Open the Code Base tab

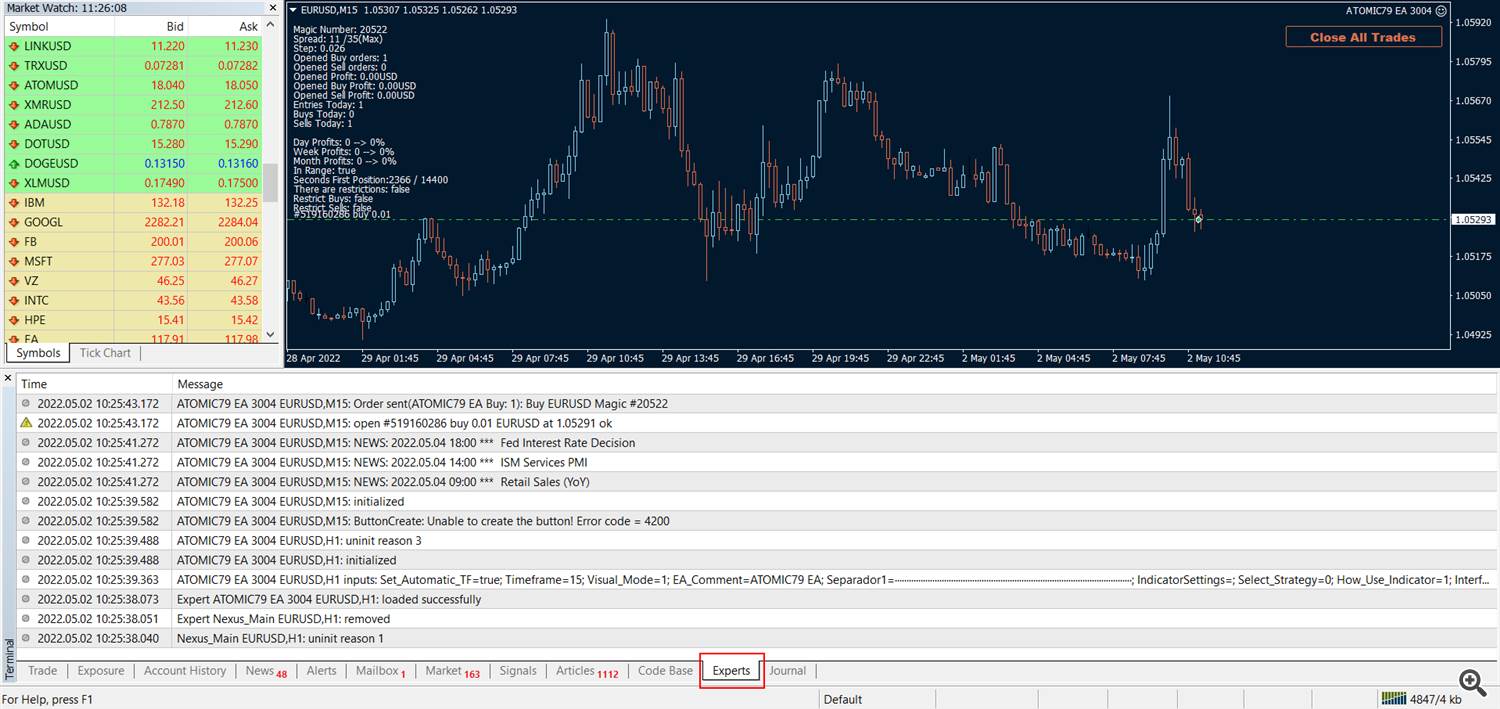click(x=665, y=671)
